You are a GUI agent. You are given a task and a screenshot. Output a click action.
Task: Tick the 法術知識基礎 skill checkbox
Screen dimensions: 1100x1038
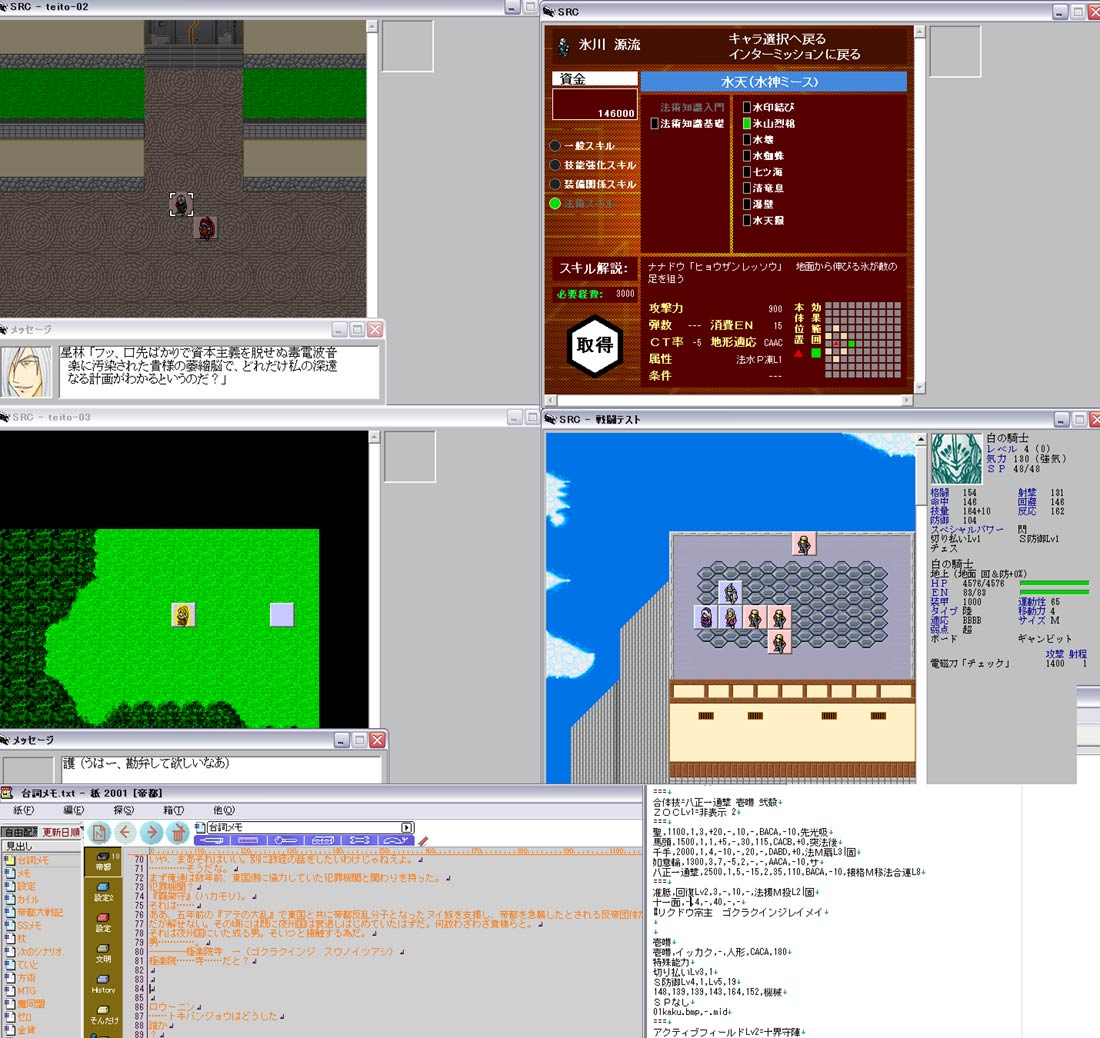coord(655,123)
